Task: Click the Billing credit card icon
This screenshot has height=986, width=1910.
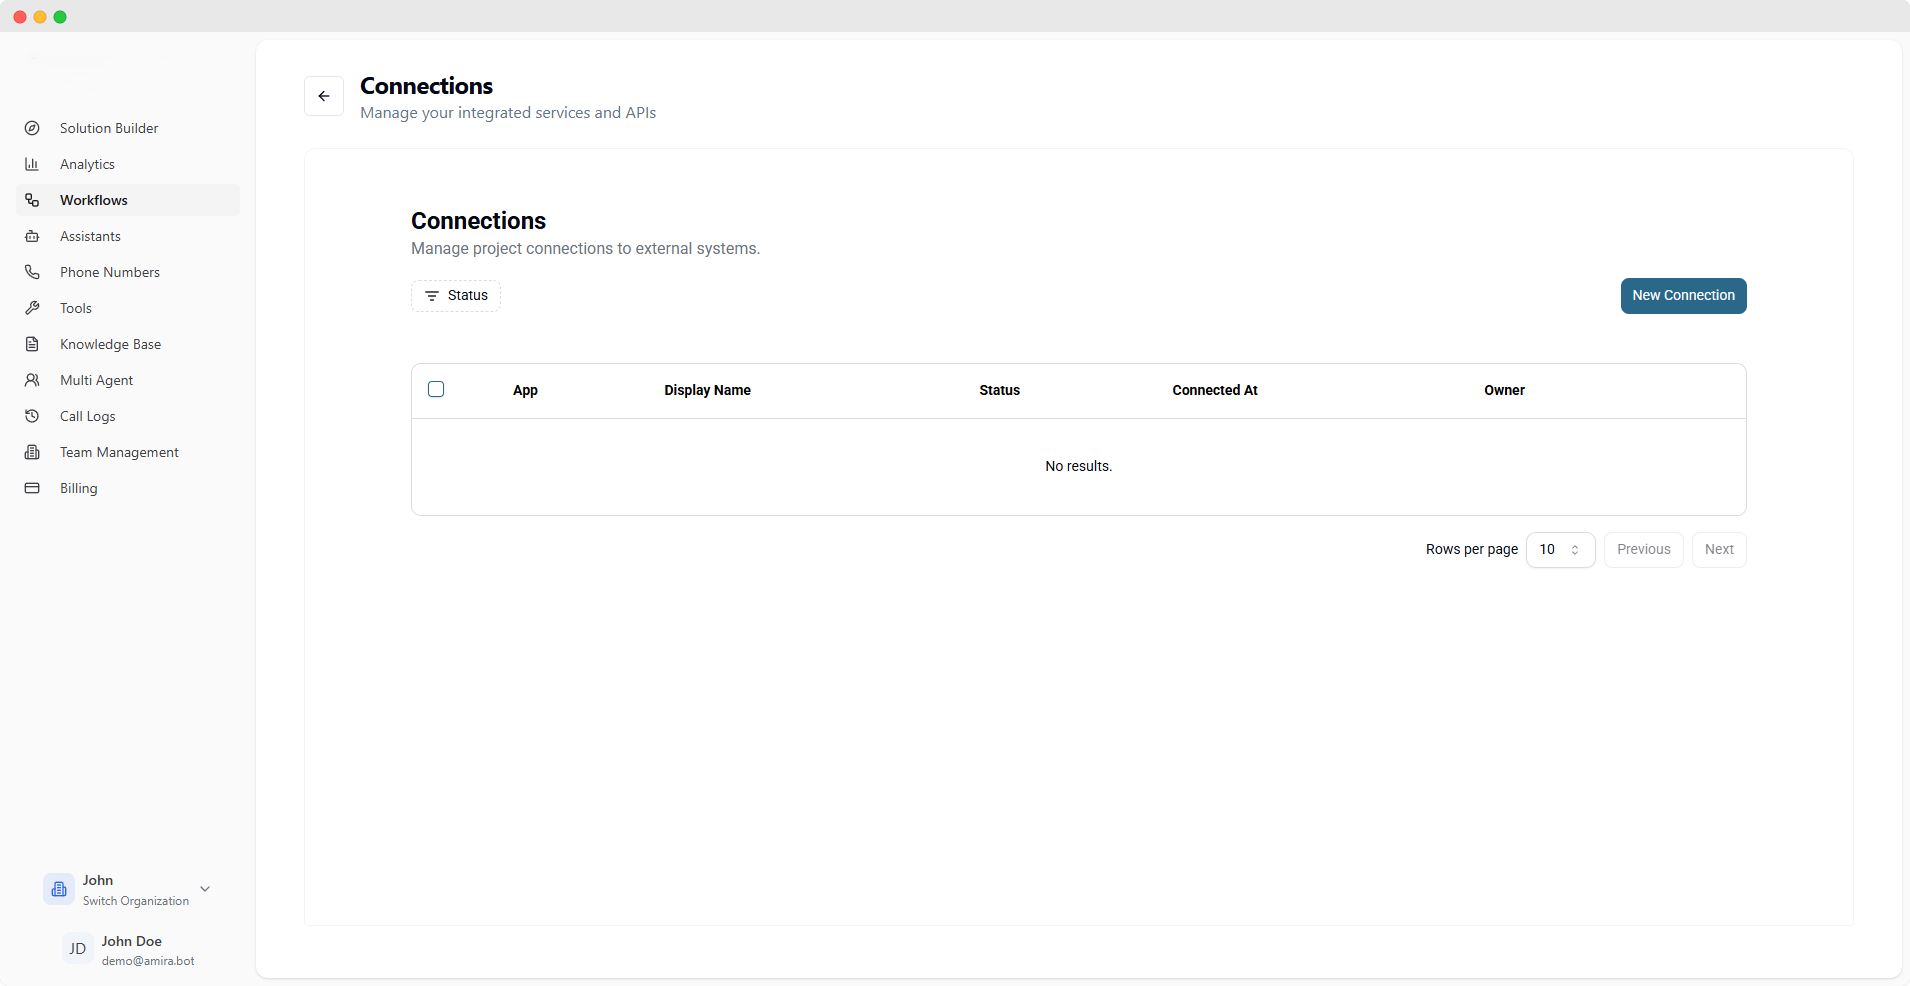Action: tap(32, 488)
